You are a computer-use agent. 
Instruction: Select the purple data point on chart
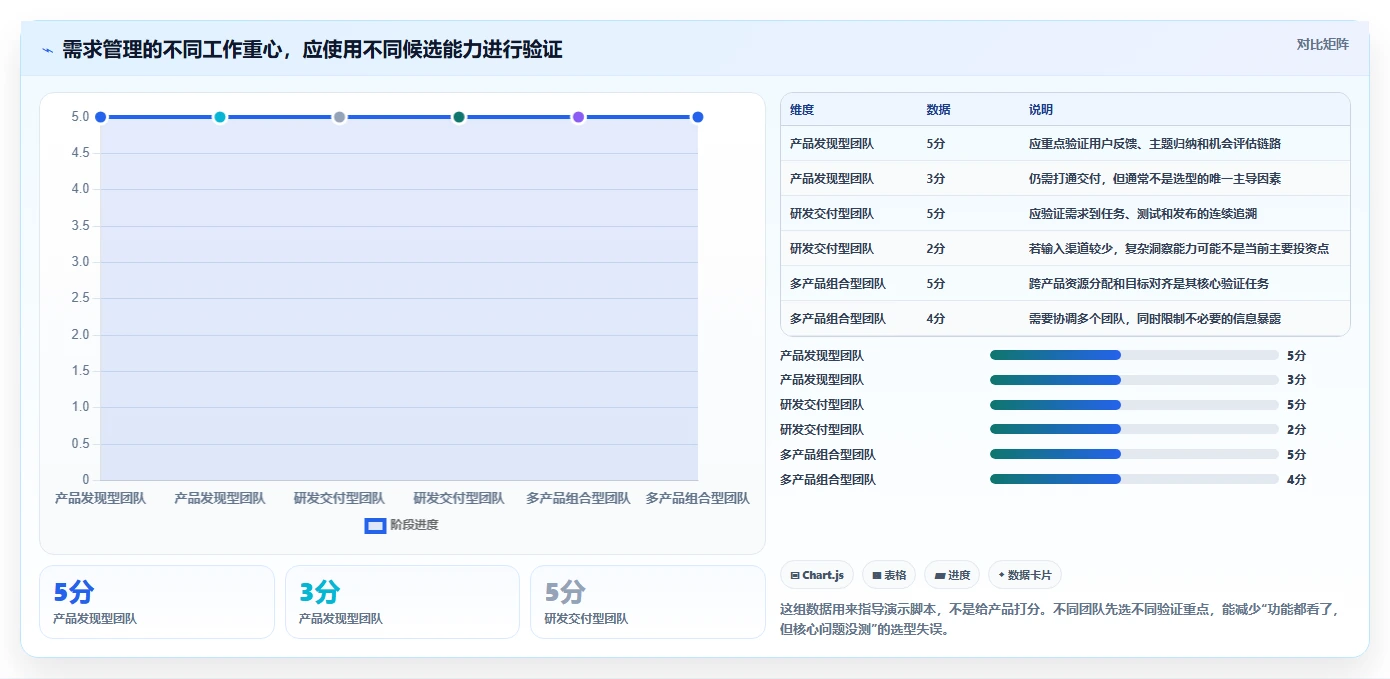coord(578,117)
